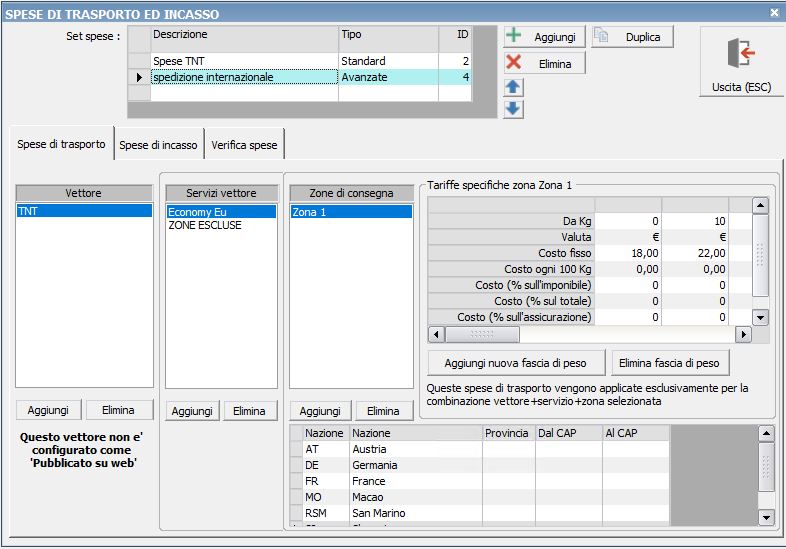Delete the selected Servizi vettore entry
The image size is (786, 549).
coord(249,411)
